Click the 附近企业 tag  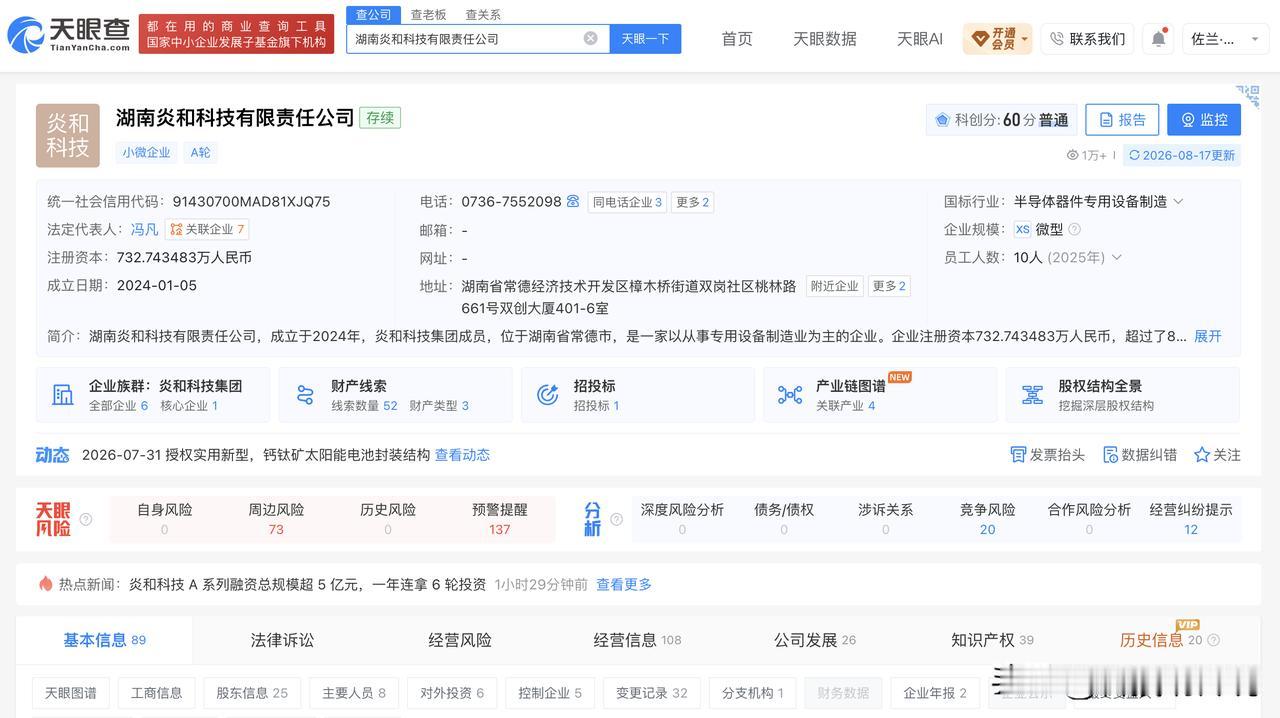(834, 286)
